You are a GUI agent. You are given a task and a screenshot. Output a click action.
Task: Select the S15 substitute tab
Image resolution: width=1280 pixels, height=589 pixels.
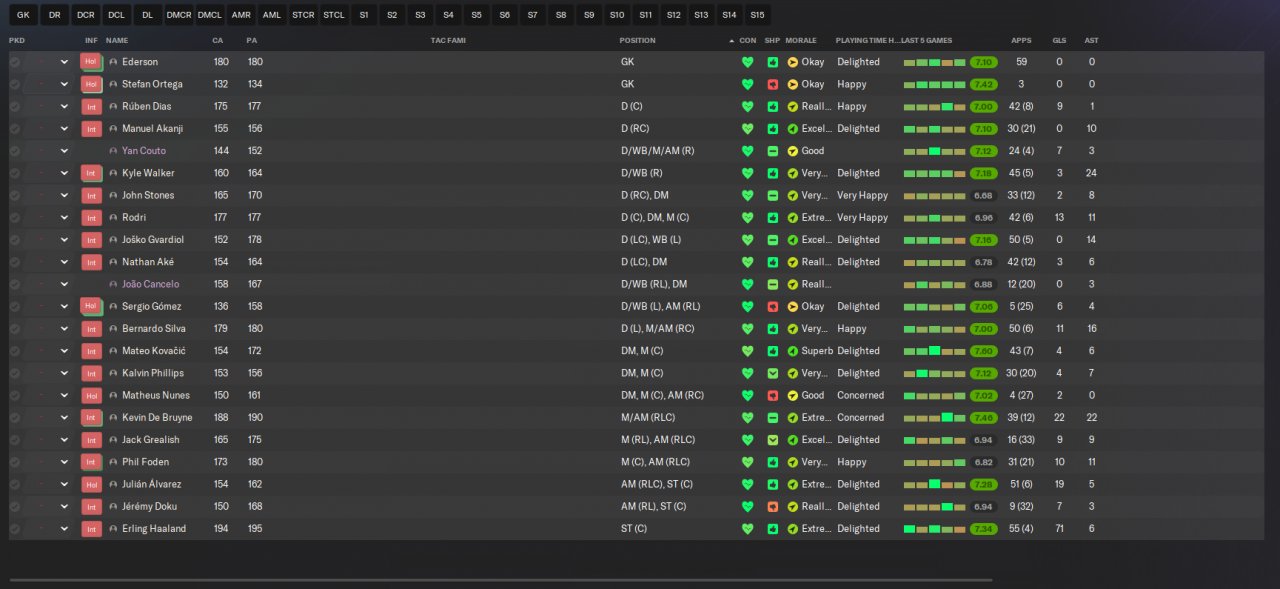coord(757,15)
